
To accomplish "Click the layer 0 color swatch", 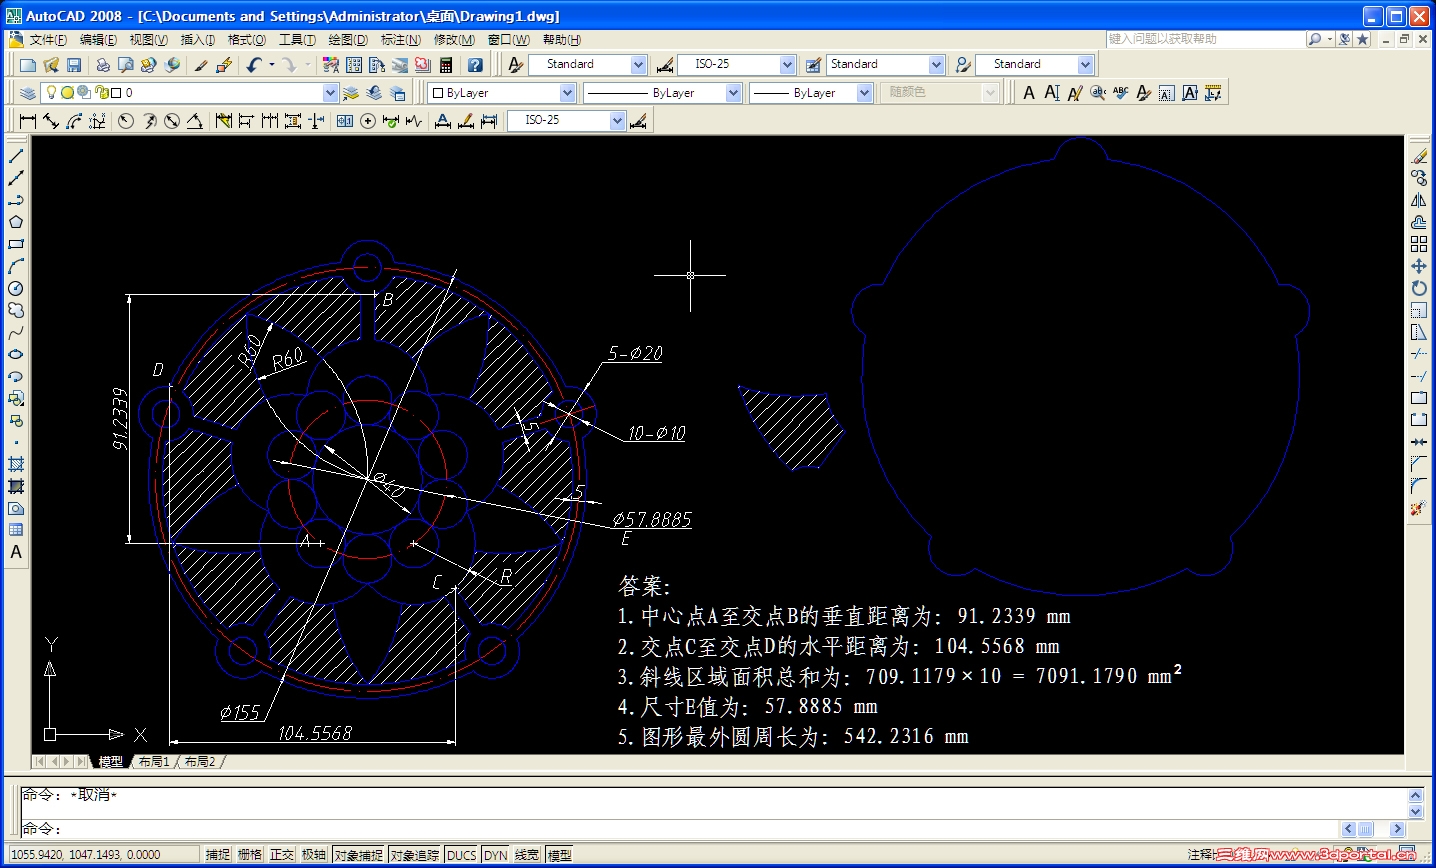I will (x=115, y=93).
